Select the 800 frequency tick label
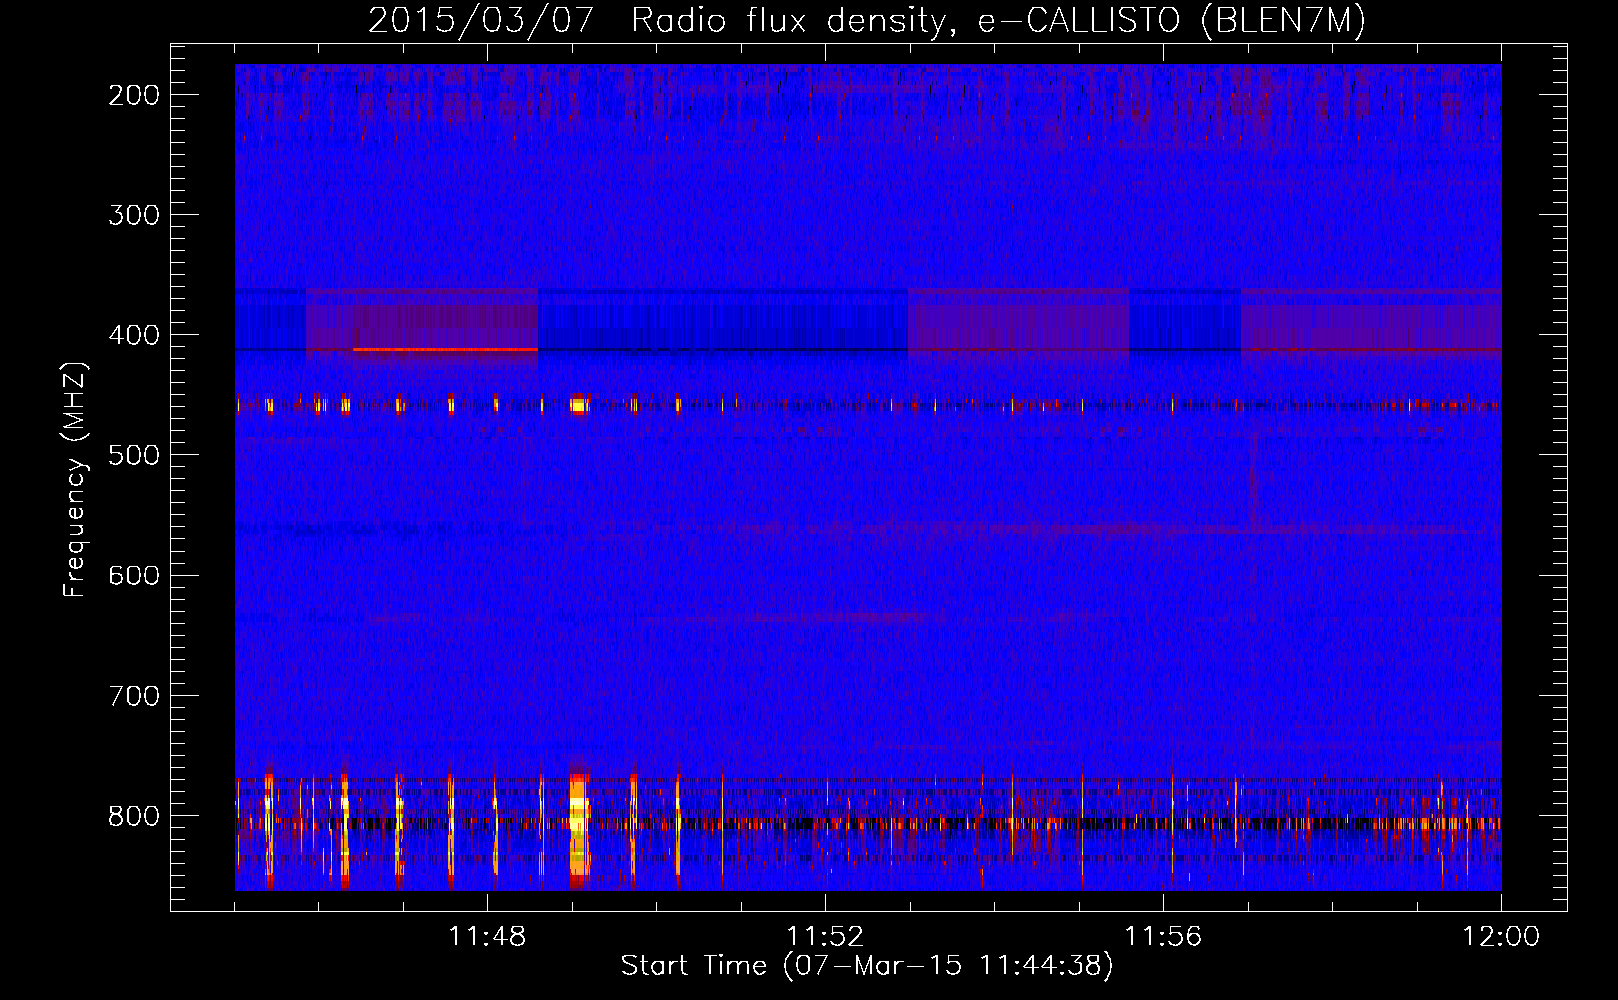 (133, 815)
